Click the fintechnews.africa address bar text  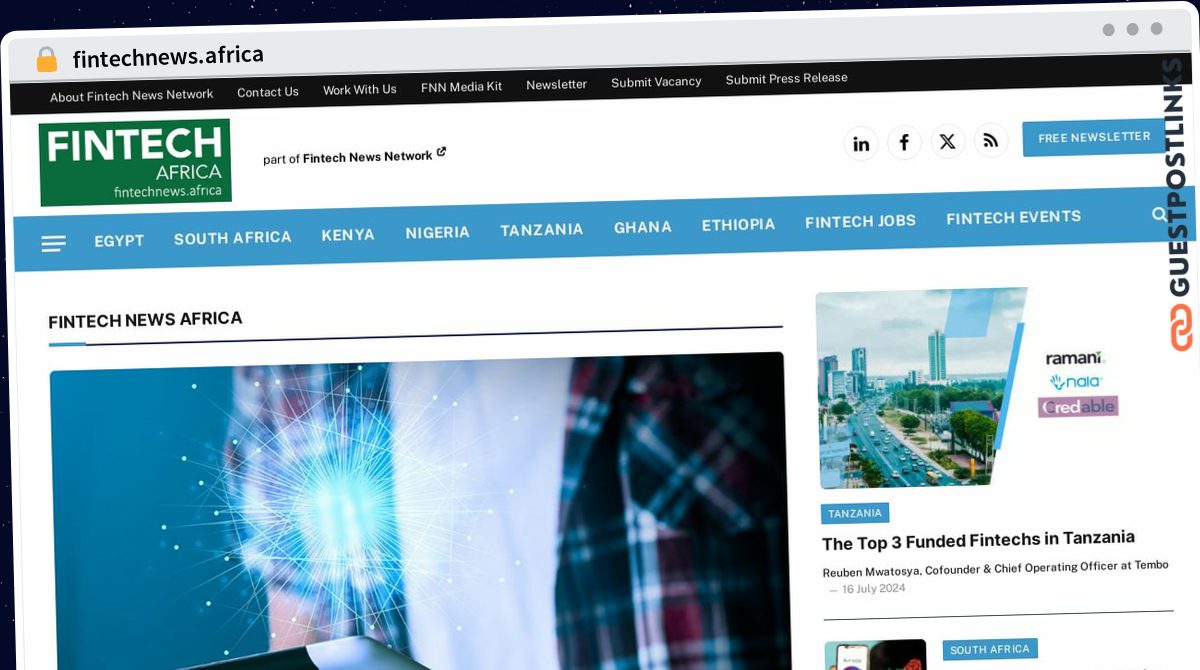168,57
